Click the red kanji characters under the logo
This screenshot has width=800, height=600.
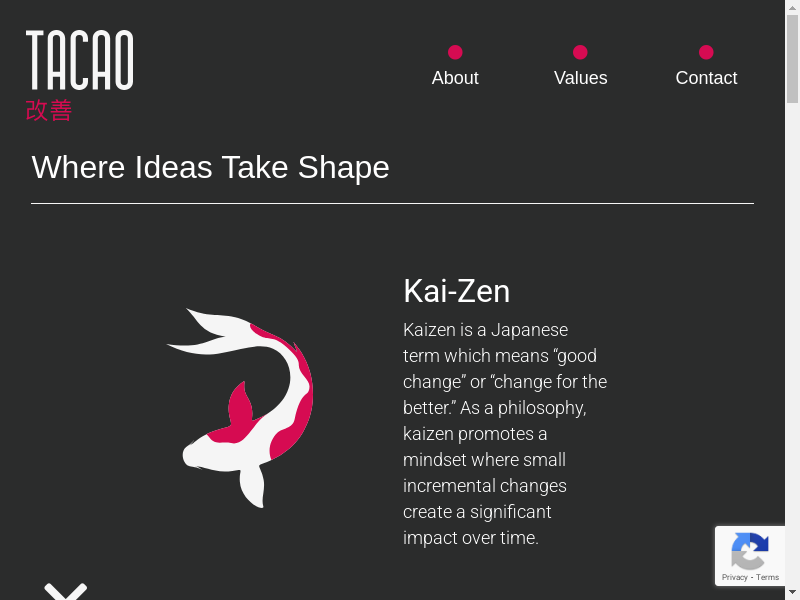coord(49,110)
